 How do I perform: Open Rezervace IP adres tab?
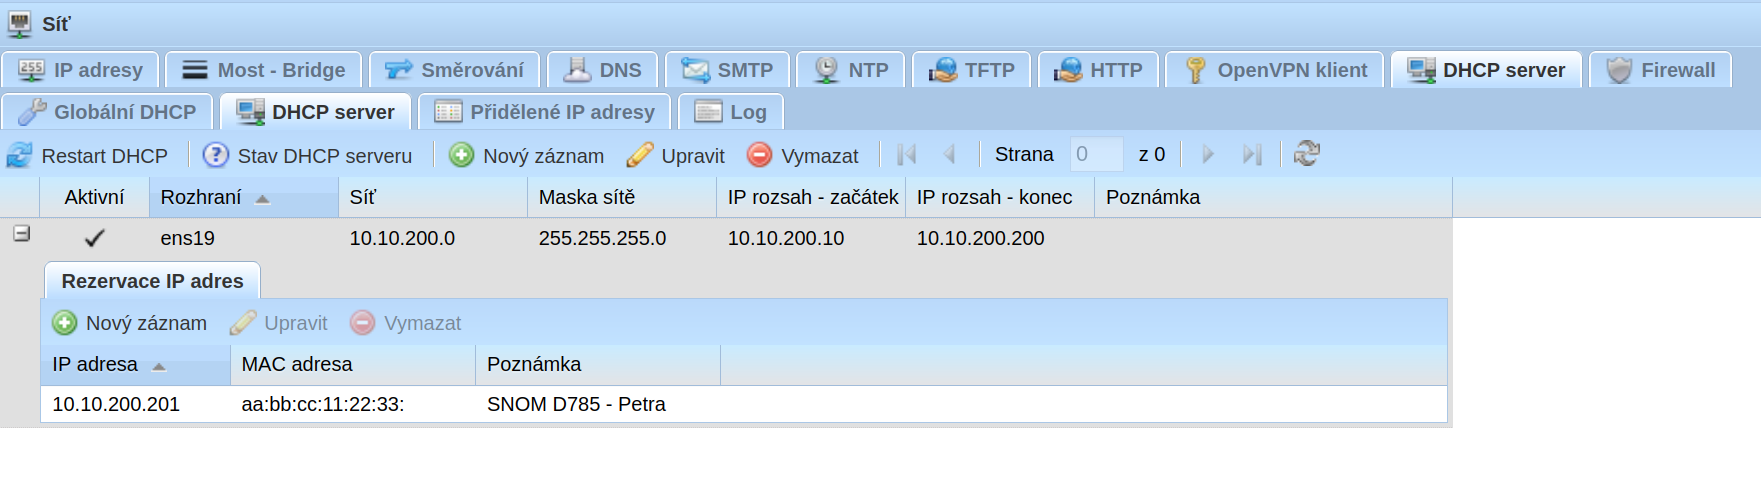tap(152, 281)
